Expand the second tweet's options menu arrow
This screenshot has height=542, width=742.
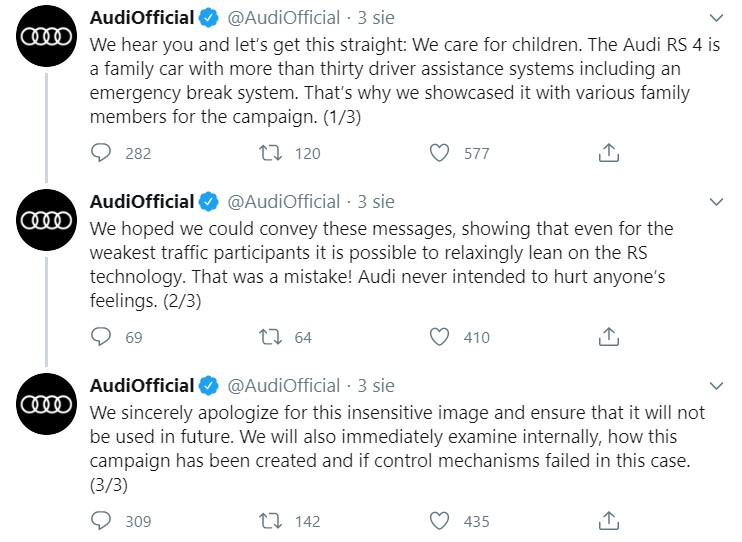point(716,202)
